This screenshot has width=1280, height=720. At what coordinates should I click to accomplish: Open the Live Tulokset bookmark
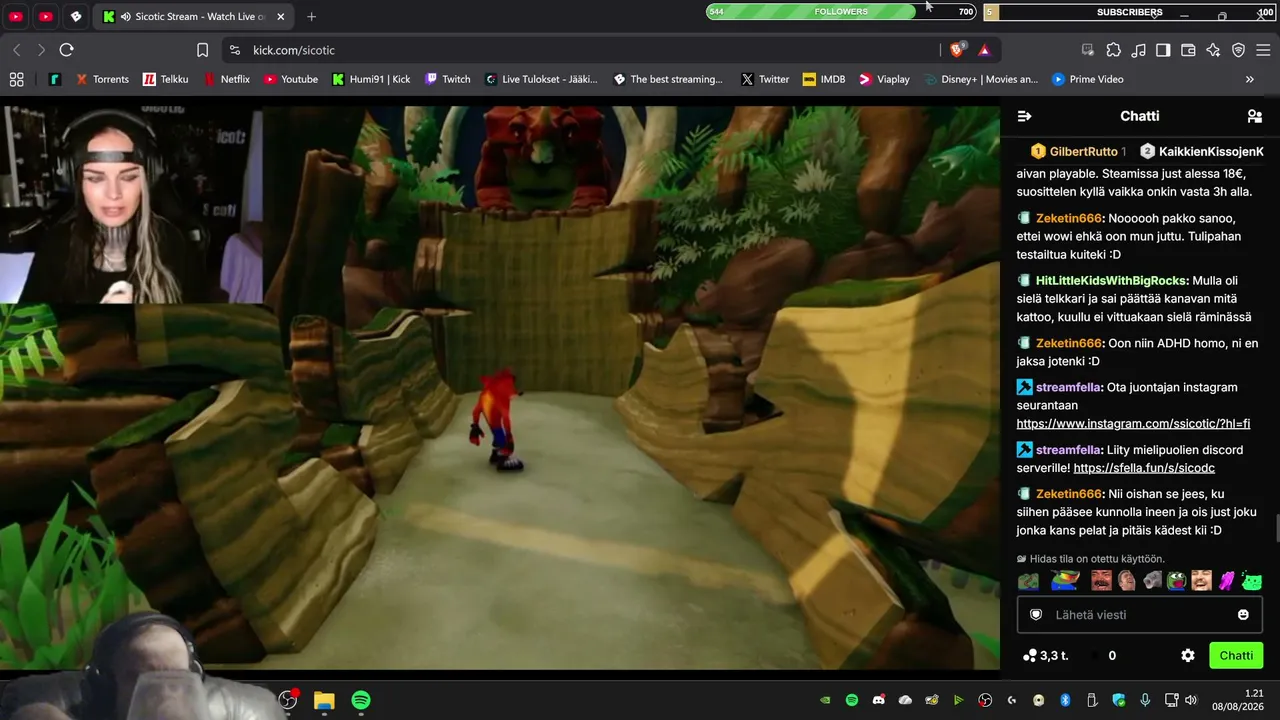pos(540,79)
